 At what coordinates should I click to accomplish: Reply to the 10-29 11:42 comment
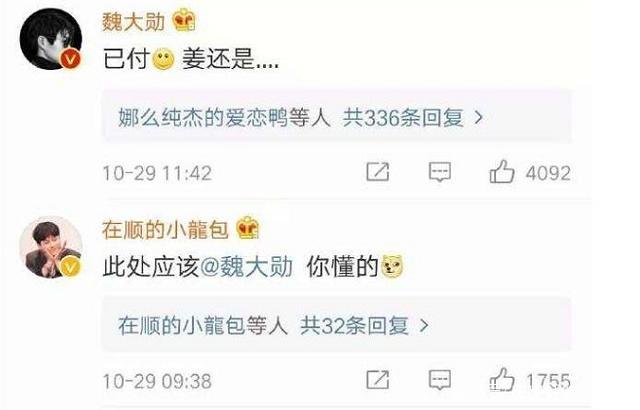tap(440, 172)
